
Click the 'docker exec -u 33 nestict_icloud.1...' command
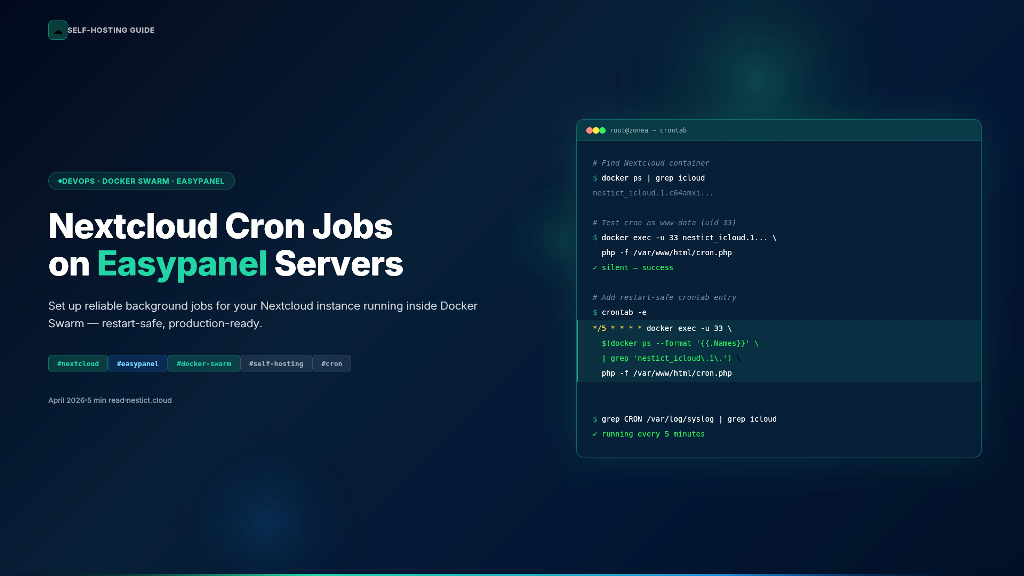coord(688,238)
